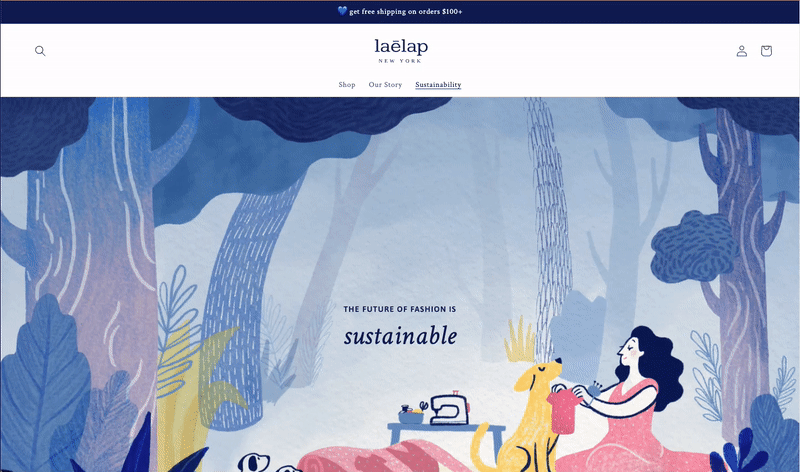Click the yellow plant behind the dog
This screenshot has width=800, height=472.
pos(519,340)
